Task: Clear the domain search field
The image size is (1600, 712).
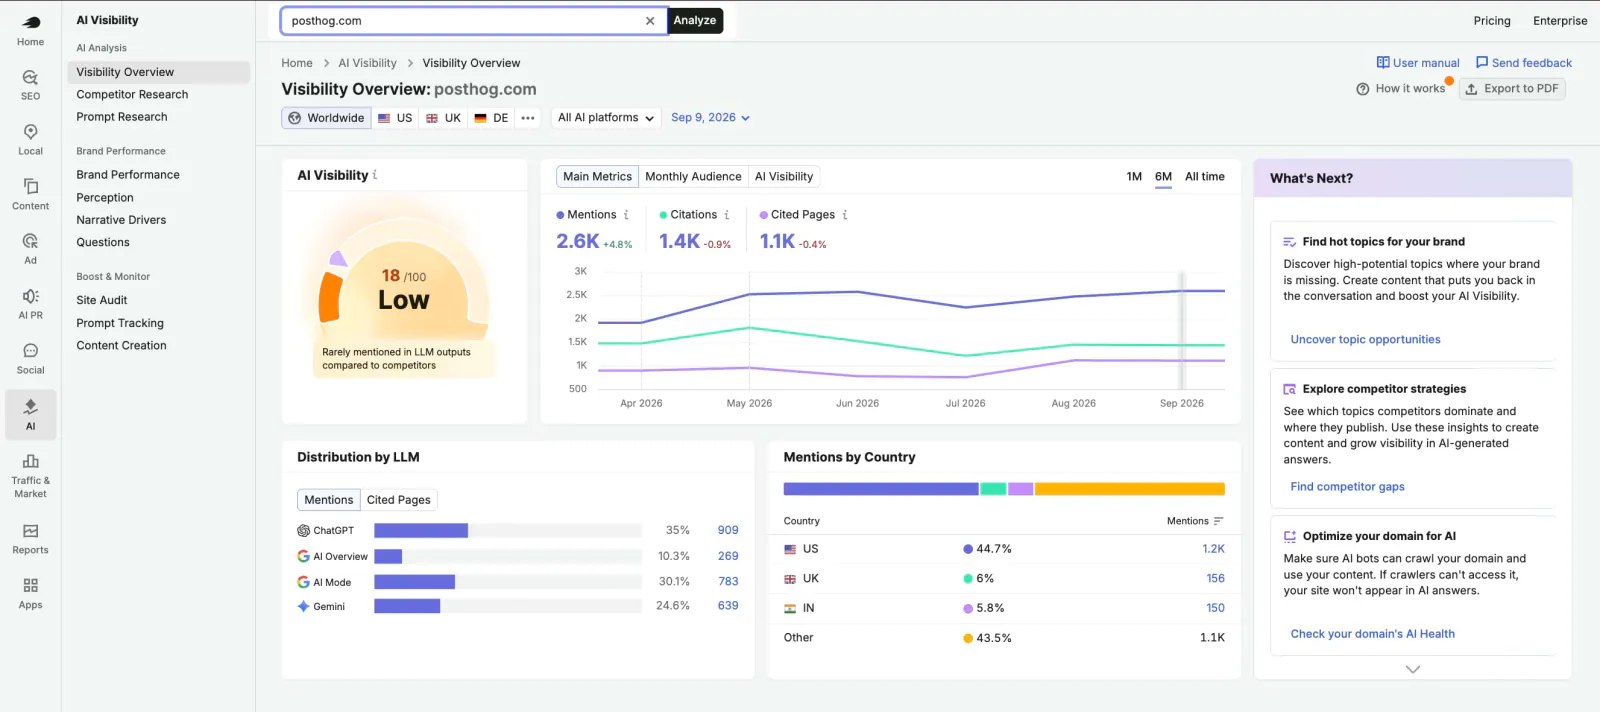Action: click(x=650, y=21)
